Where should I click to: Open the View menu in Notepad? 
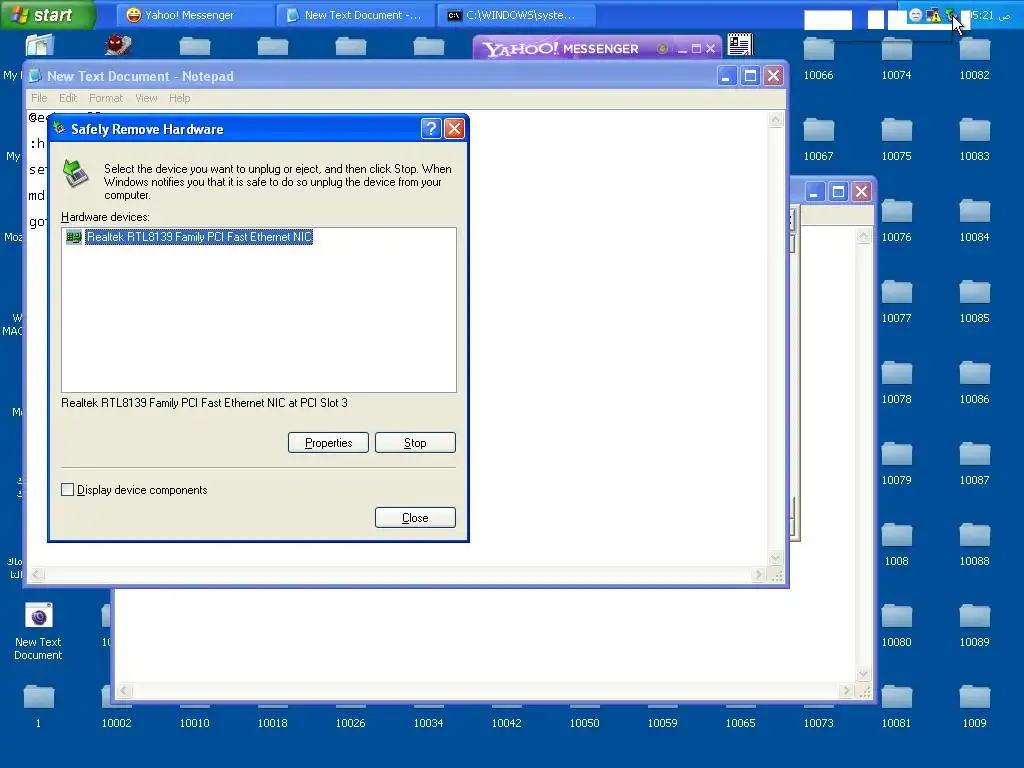click(x=146, y=98)
